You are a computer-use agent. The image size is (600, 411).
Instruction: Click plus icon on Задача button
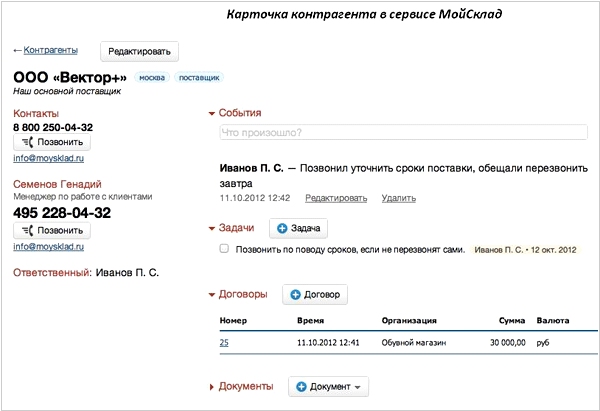tap(282, 228)
